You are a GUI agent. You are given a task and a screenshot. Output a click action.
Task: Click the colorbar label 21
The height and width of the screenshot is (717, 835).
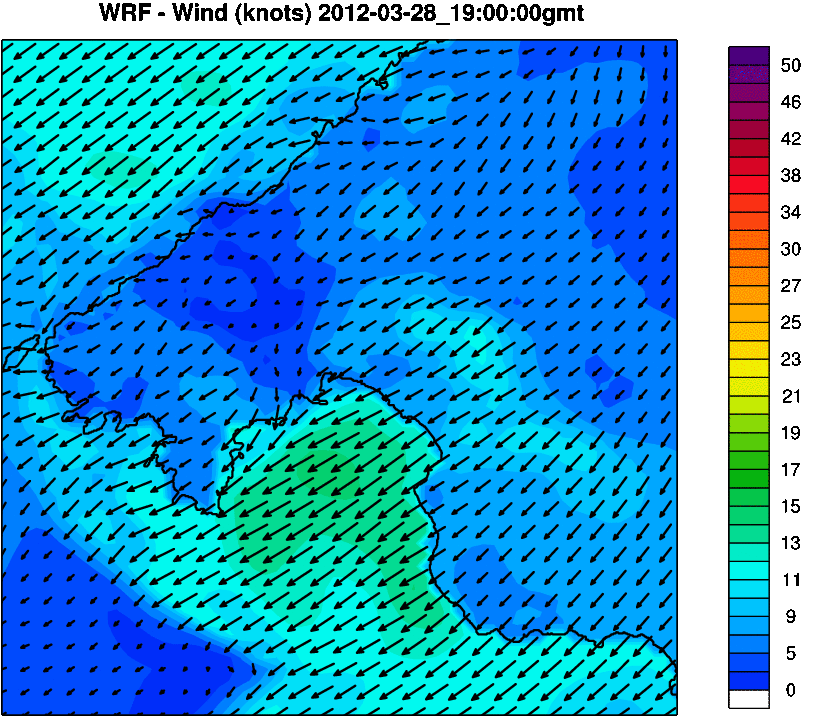click(791, 396)
